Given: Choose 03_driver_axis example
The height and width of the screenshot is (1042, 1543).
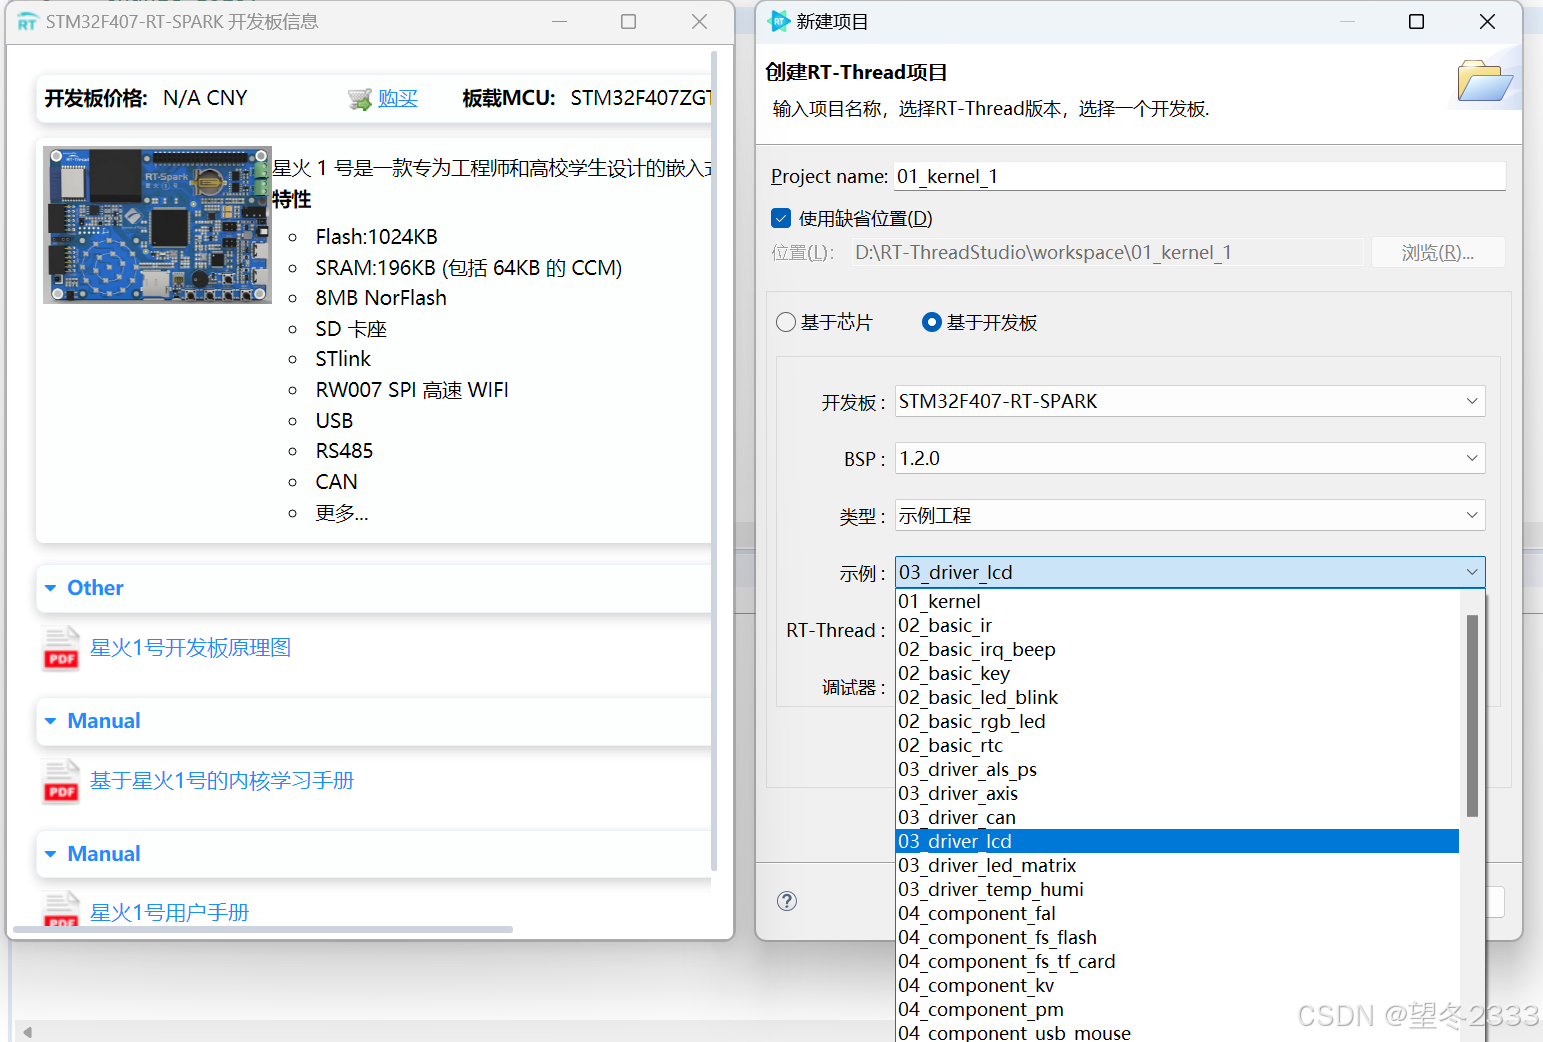Looking at the screenshot, I should point(1177,793).
